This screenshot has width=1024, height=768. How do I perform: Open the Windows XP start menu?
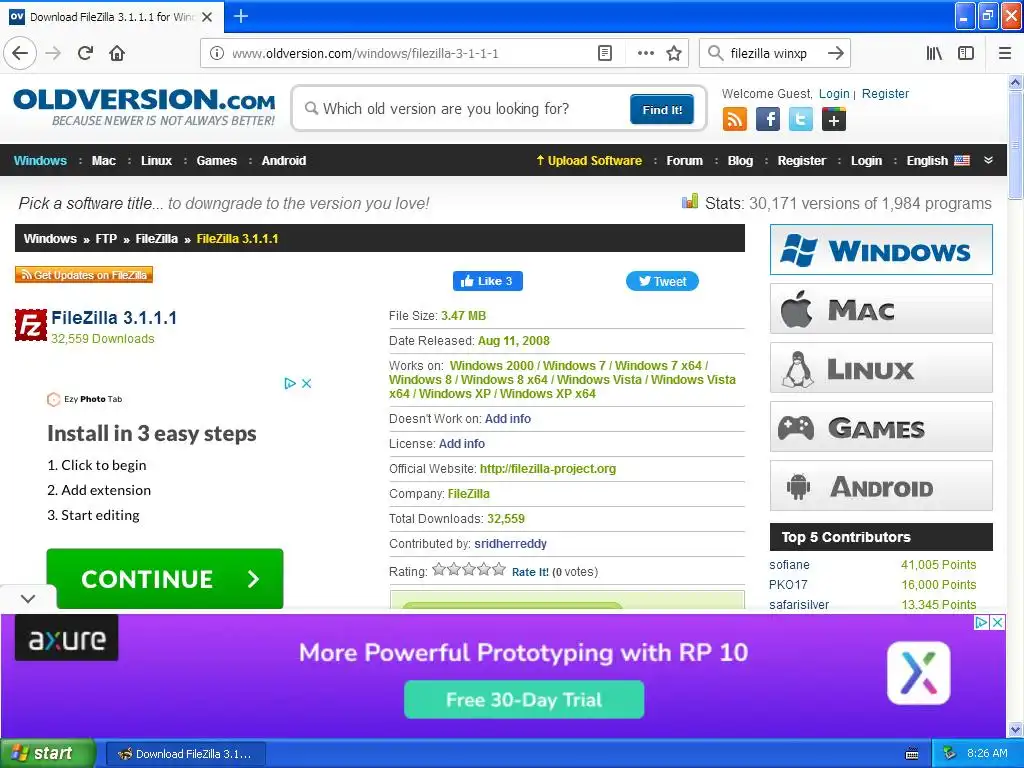(x=47, y=753)
